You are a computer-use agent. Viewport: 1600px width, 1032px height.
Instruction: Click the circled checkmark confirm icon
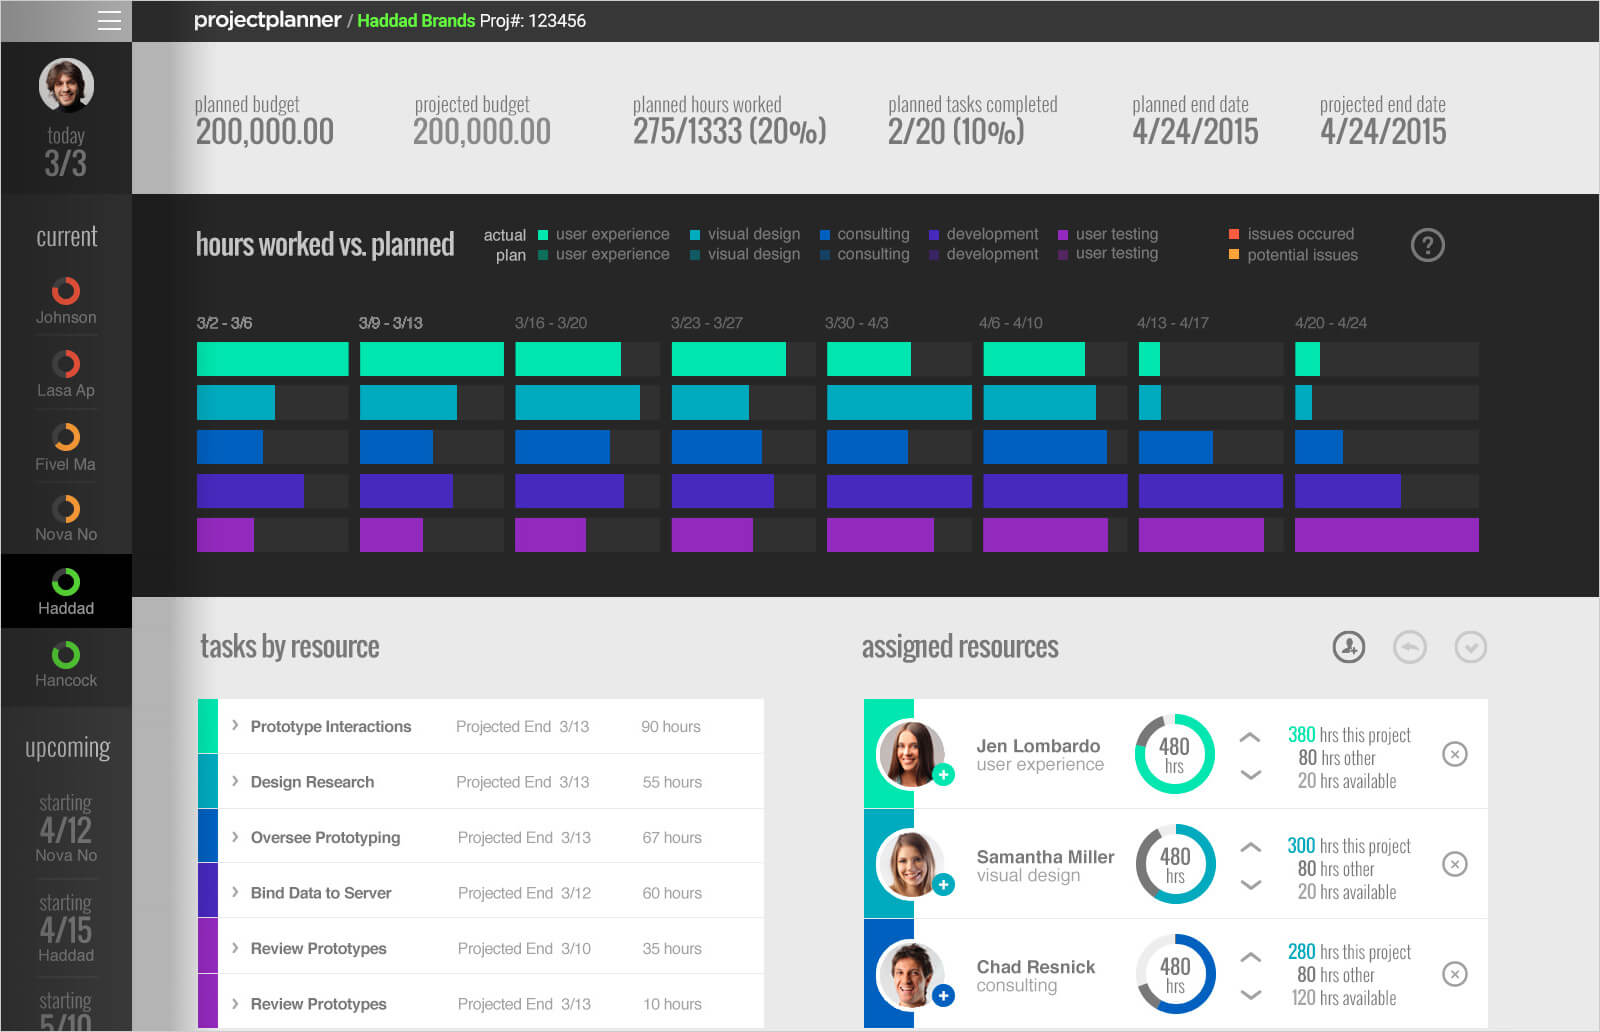pos(1470,647)
